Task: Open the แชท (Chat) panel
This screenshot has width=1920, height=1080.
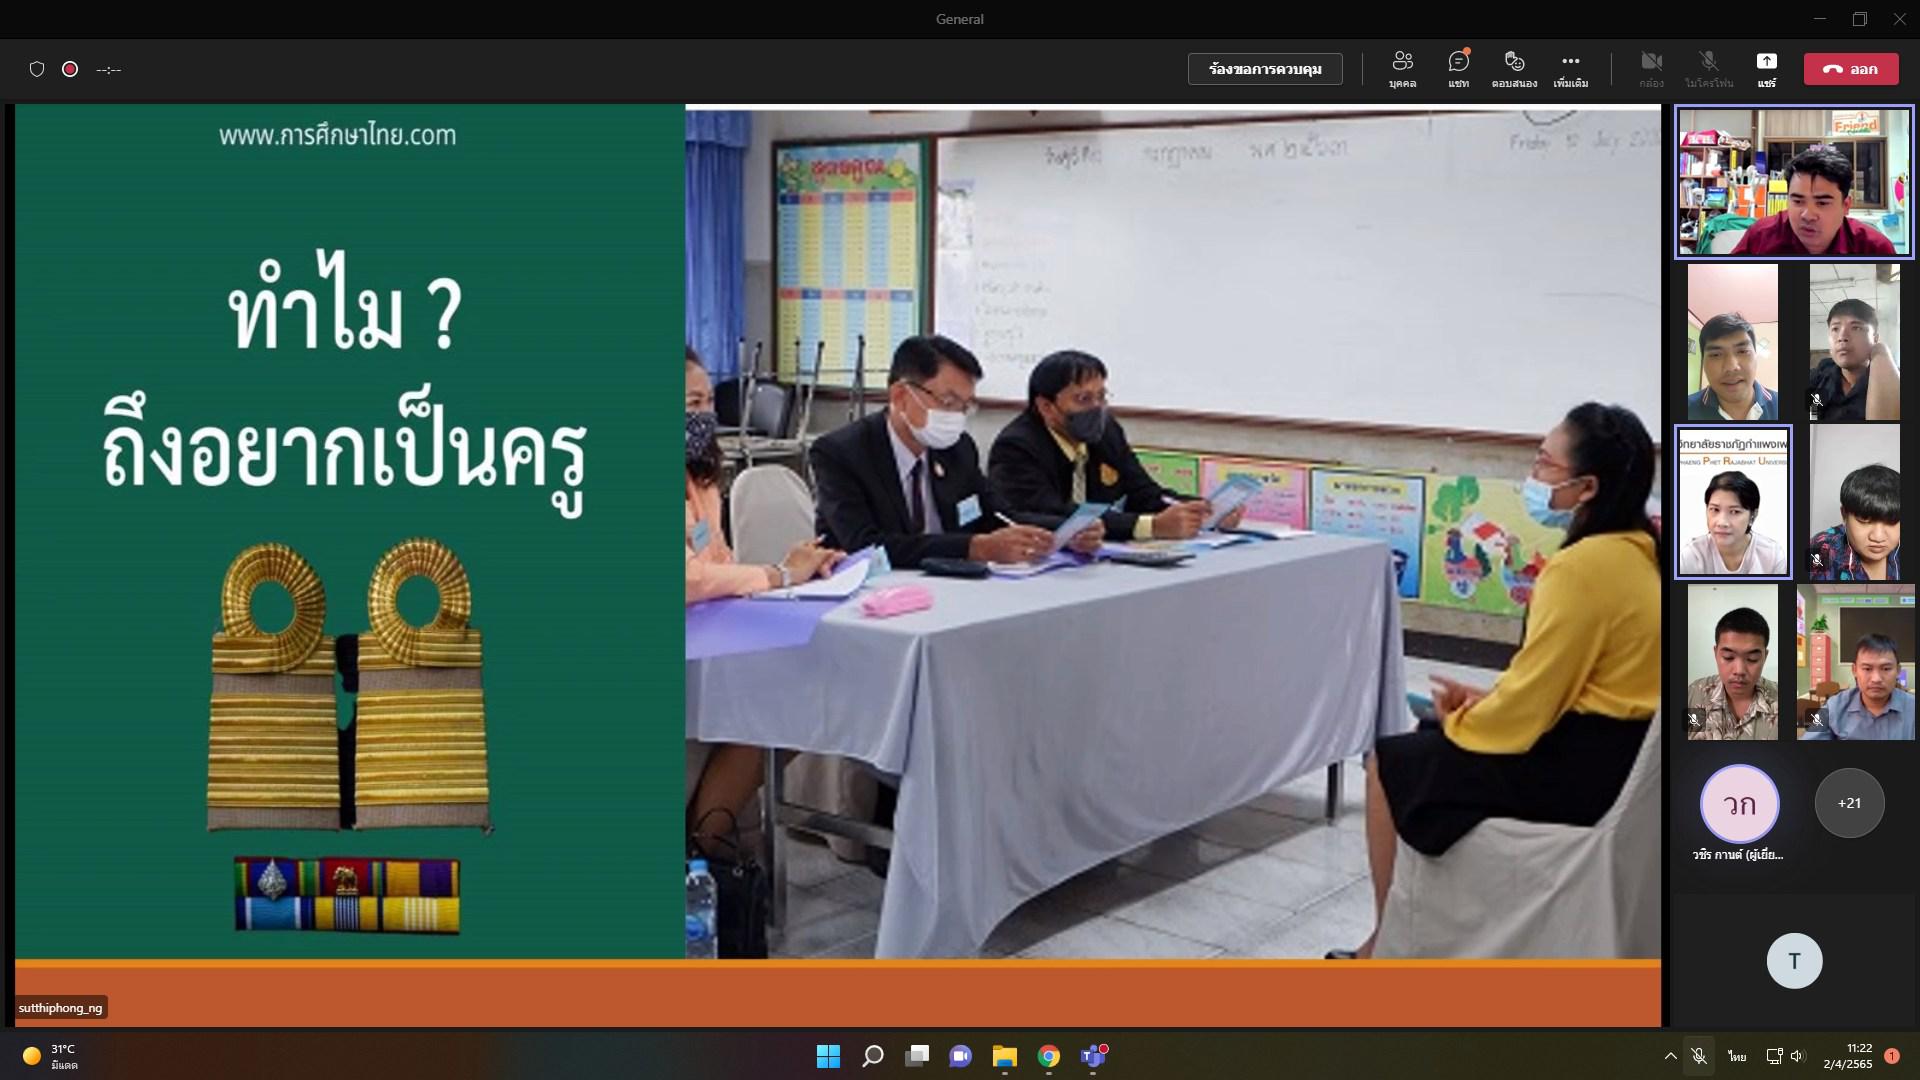Action: pyautogui.click(x=1458, y=68)
